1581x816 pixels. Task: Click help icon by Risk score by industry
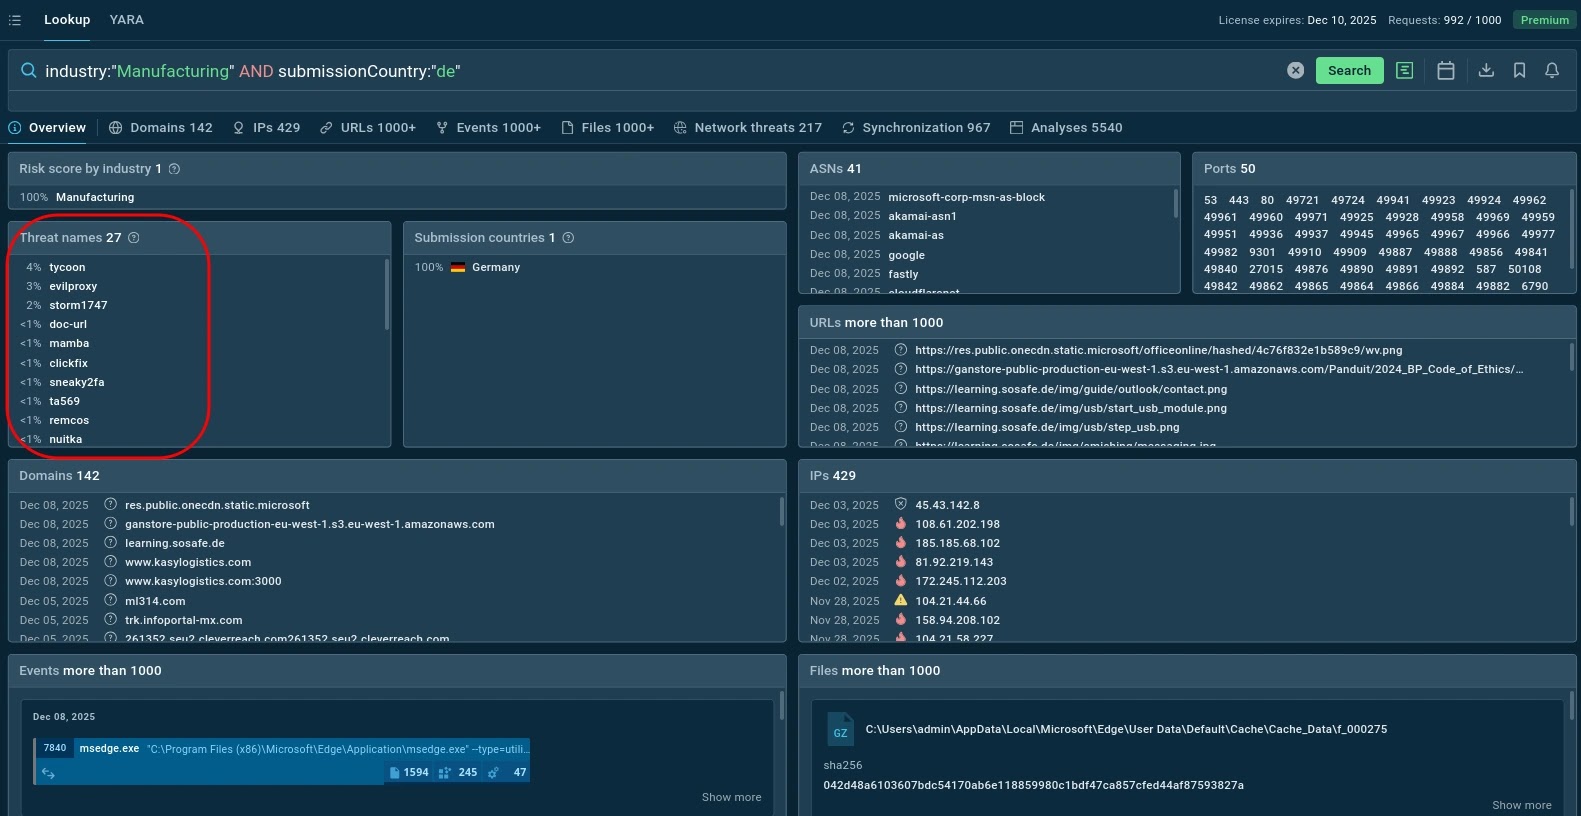point(174,169)
